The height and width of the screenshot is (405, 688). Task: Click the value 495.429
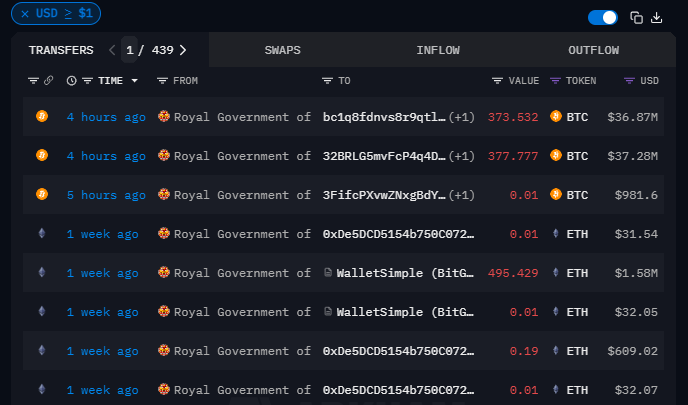[x=513, y=273]
